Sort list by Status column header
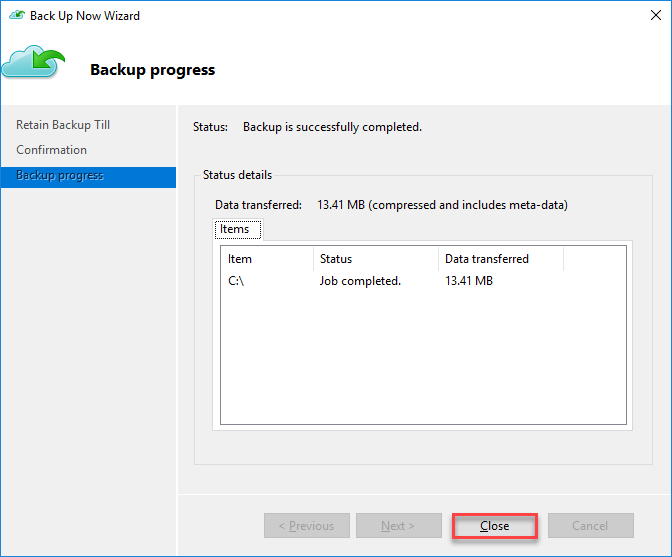This screenshot has height=557, width=672. [x=374, y=259]
